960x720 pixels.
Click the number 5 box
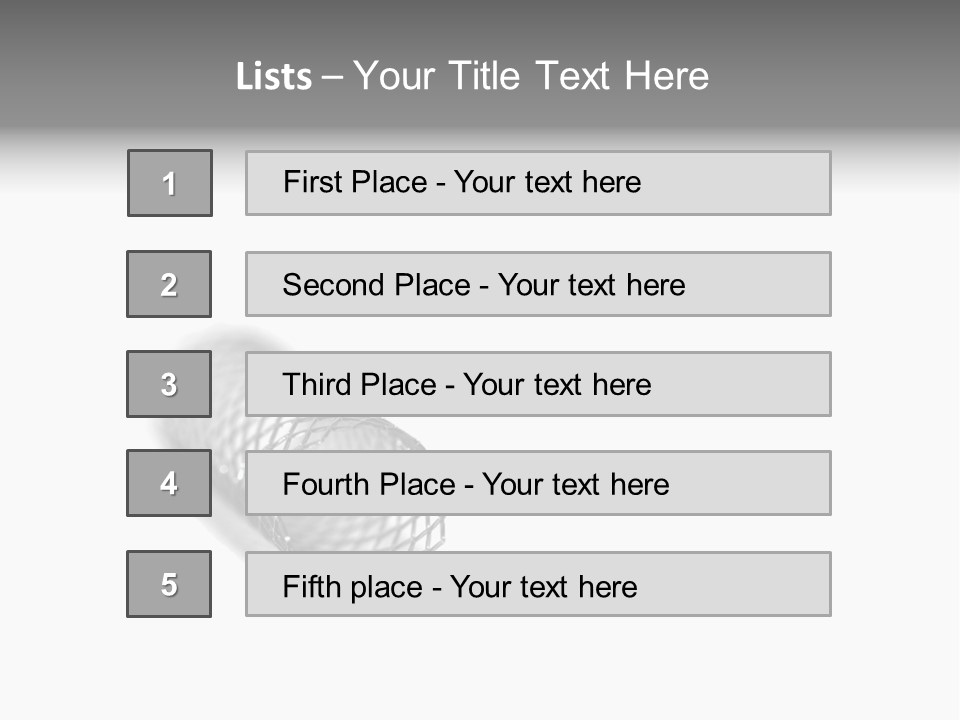pos(169,584)
